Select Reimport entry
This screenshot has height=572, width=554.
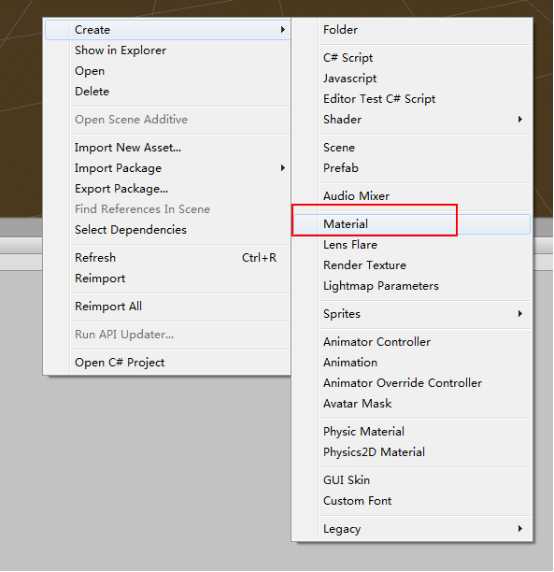tap(167, 278)
